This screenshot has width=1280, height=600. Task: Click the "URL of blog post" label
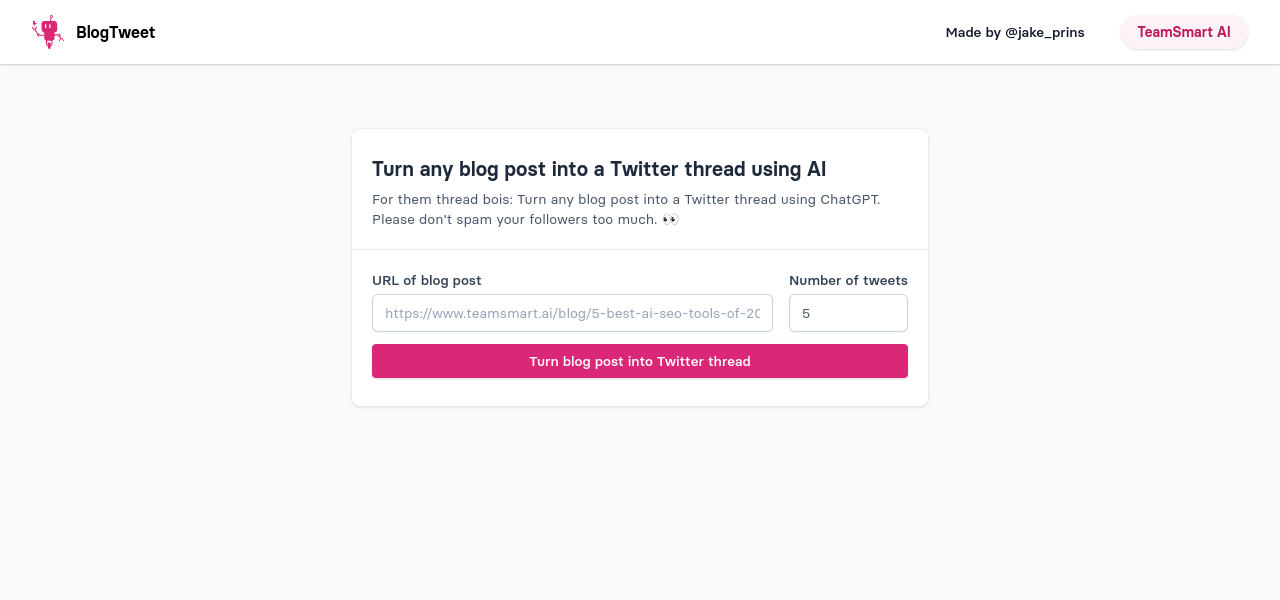tap(427, 280)
